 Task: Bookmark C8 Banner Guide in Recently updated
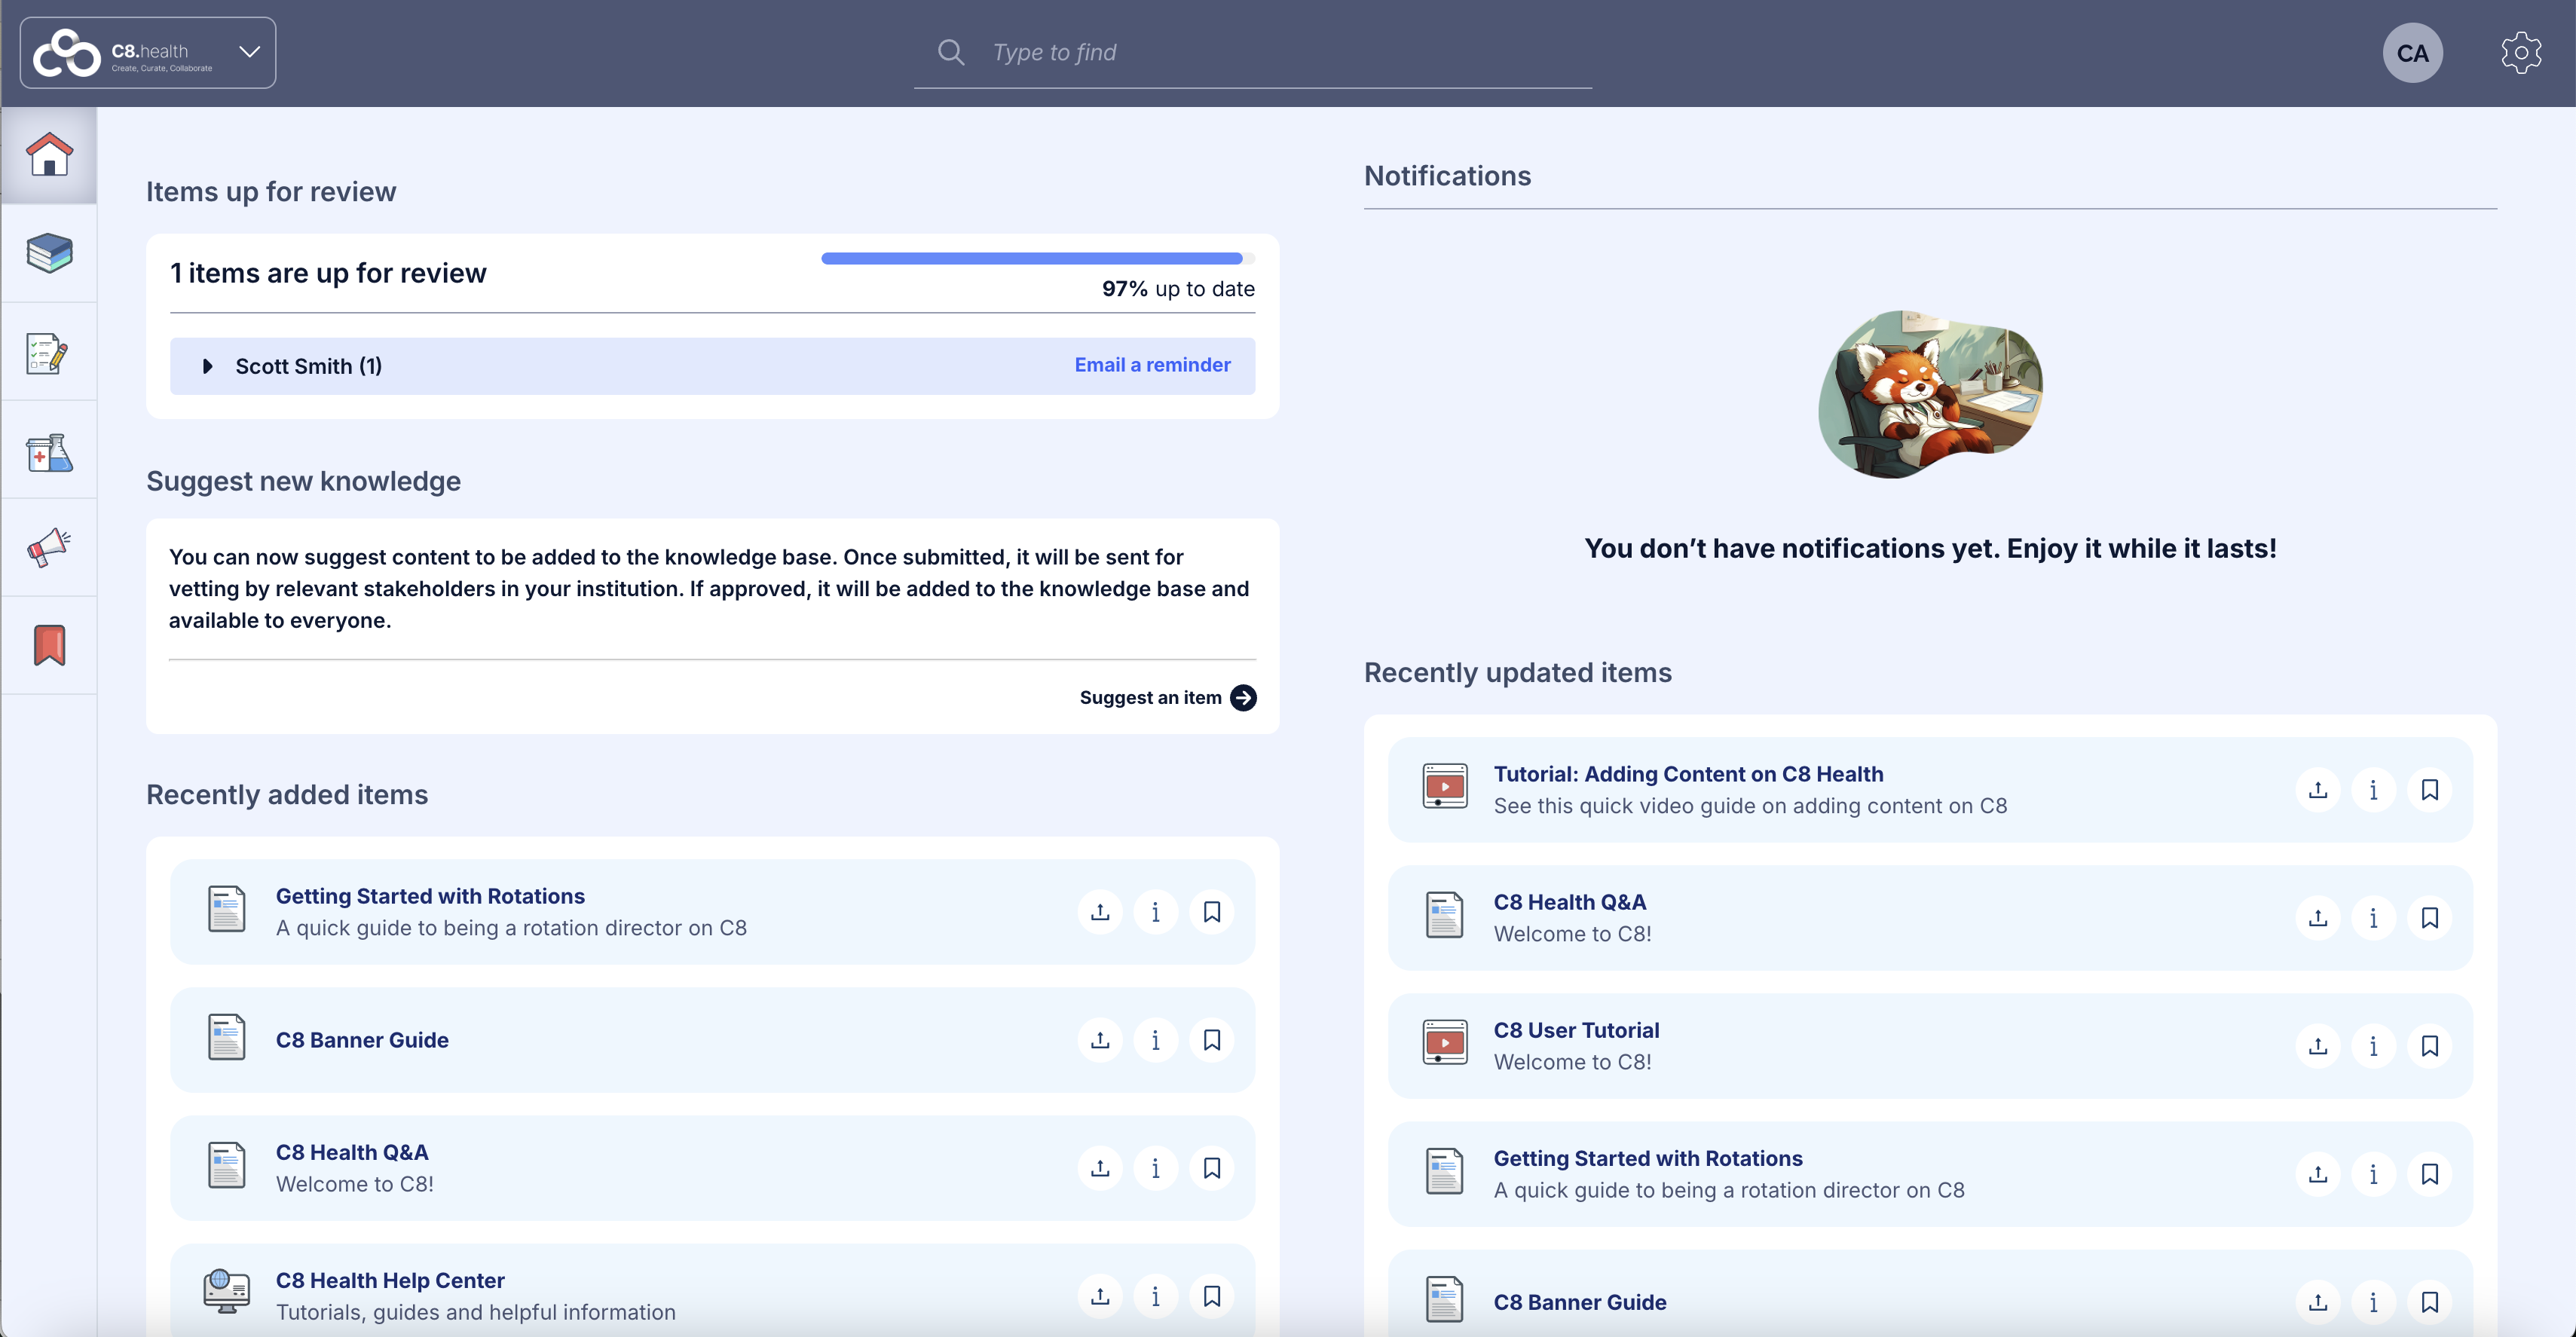coord(2430,1302)
